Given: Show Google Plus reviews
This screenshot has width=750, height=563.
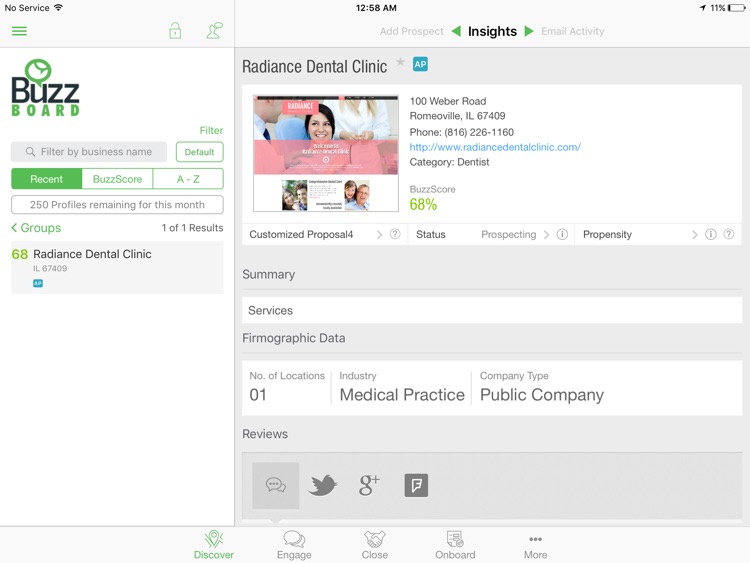Looking at the screenshot, I should click(x=369, y=485).
